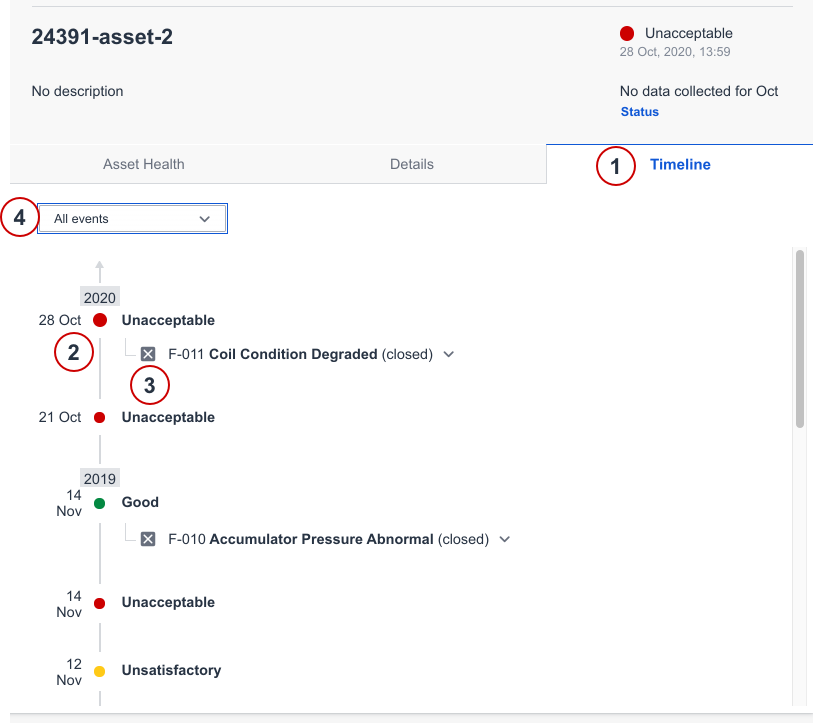Open the Details tab
Screen dimensions: 813x723
[x=411, y=164]
